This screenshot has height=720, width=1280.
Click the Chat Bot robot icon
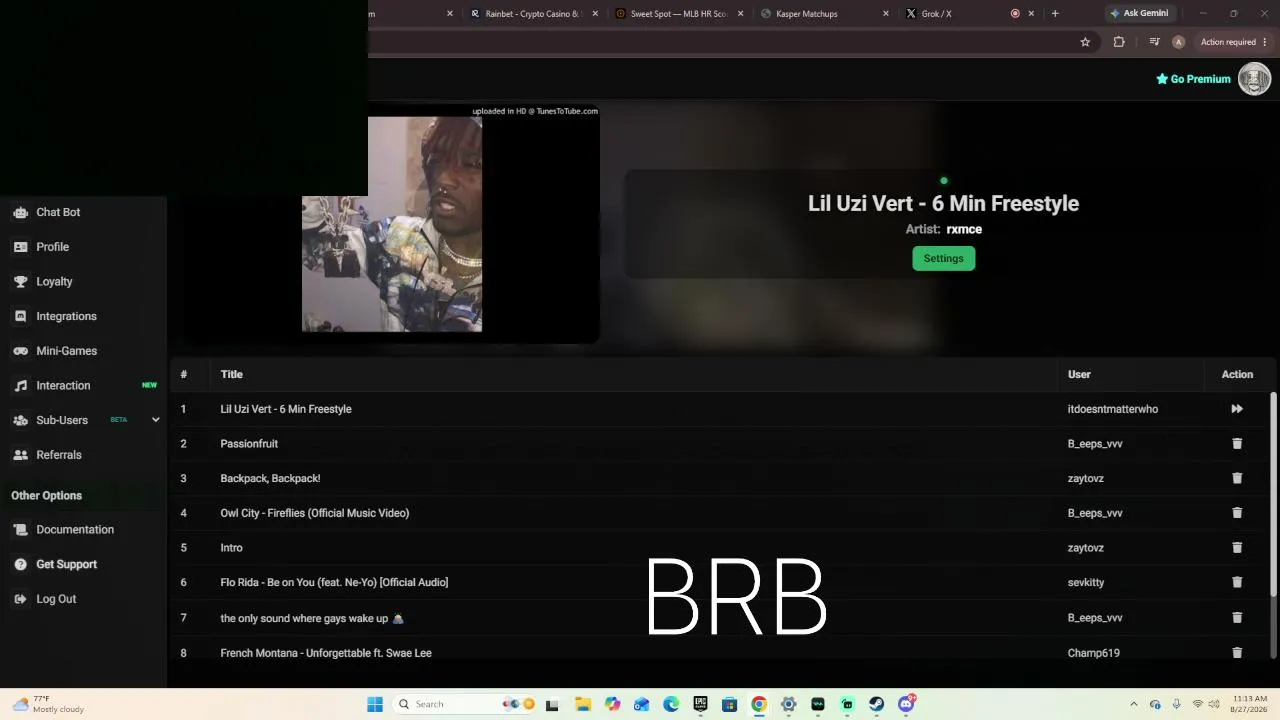coord(20,212)
